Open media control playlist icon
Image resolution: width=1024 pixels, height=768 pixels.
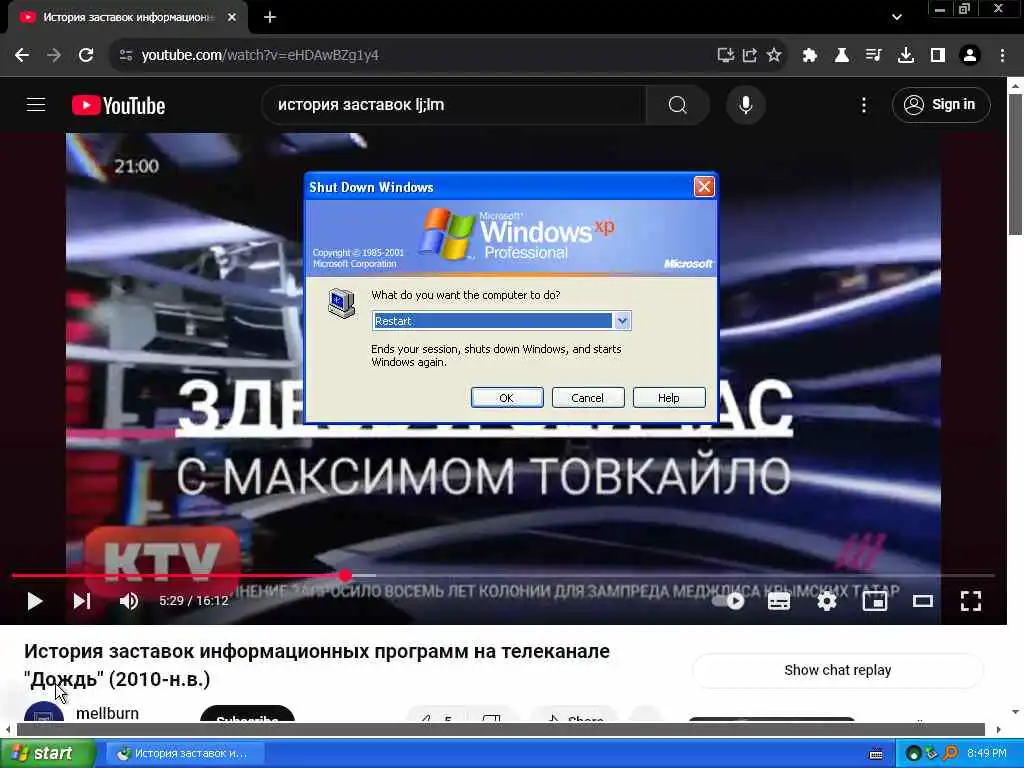tap(873, 55)
